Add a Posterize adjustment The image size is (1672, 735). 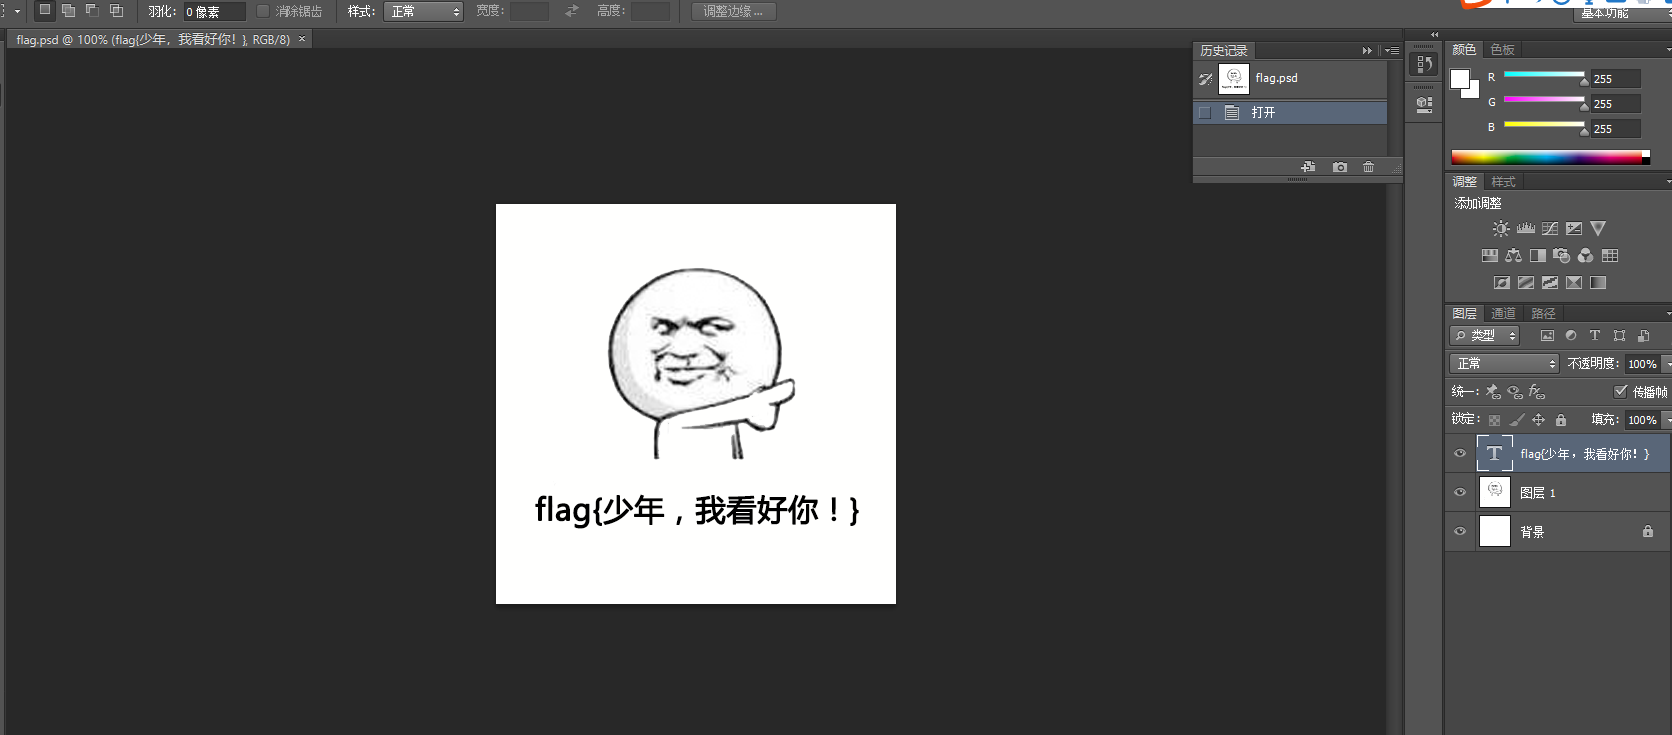pos(1526,283)
